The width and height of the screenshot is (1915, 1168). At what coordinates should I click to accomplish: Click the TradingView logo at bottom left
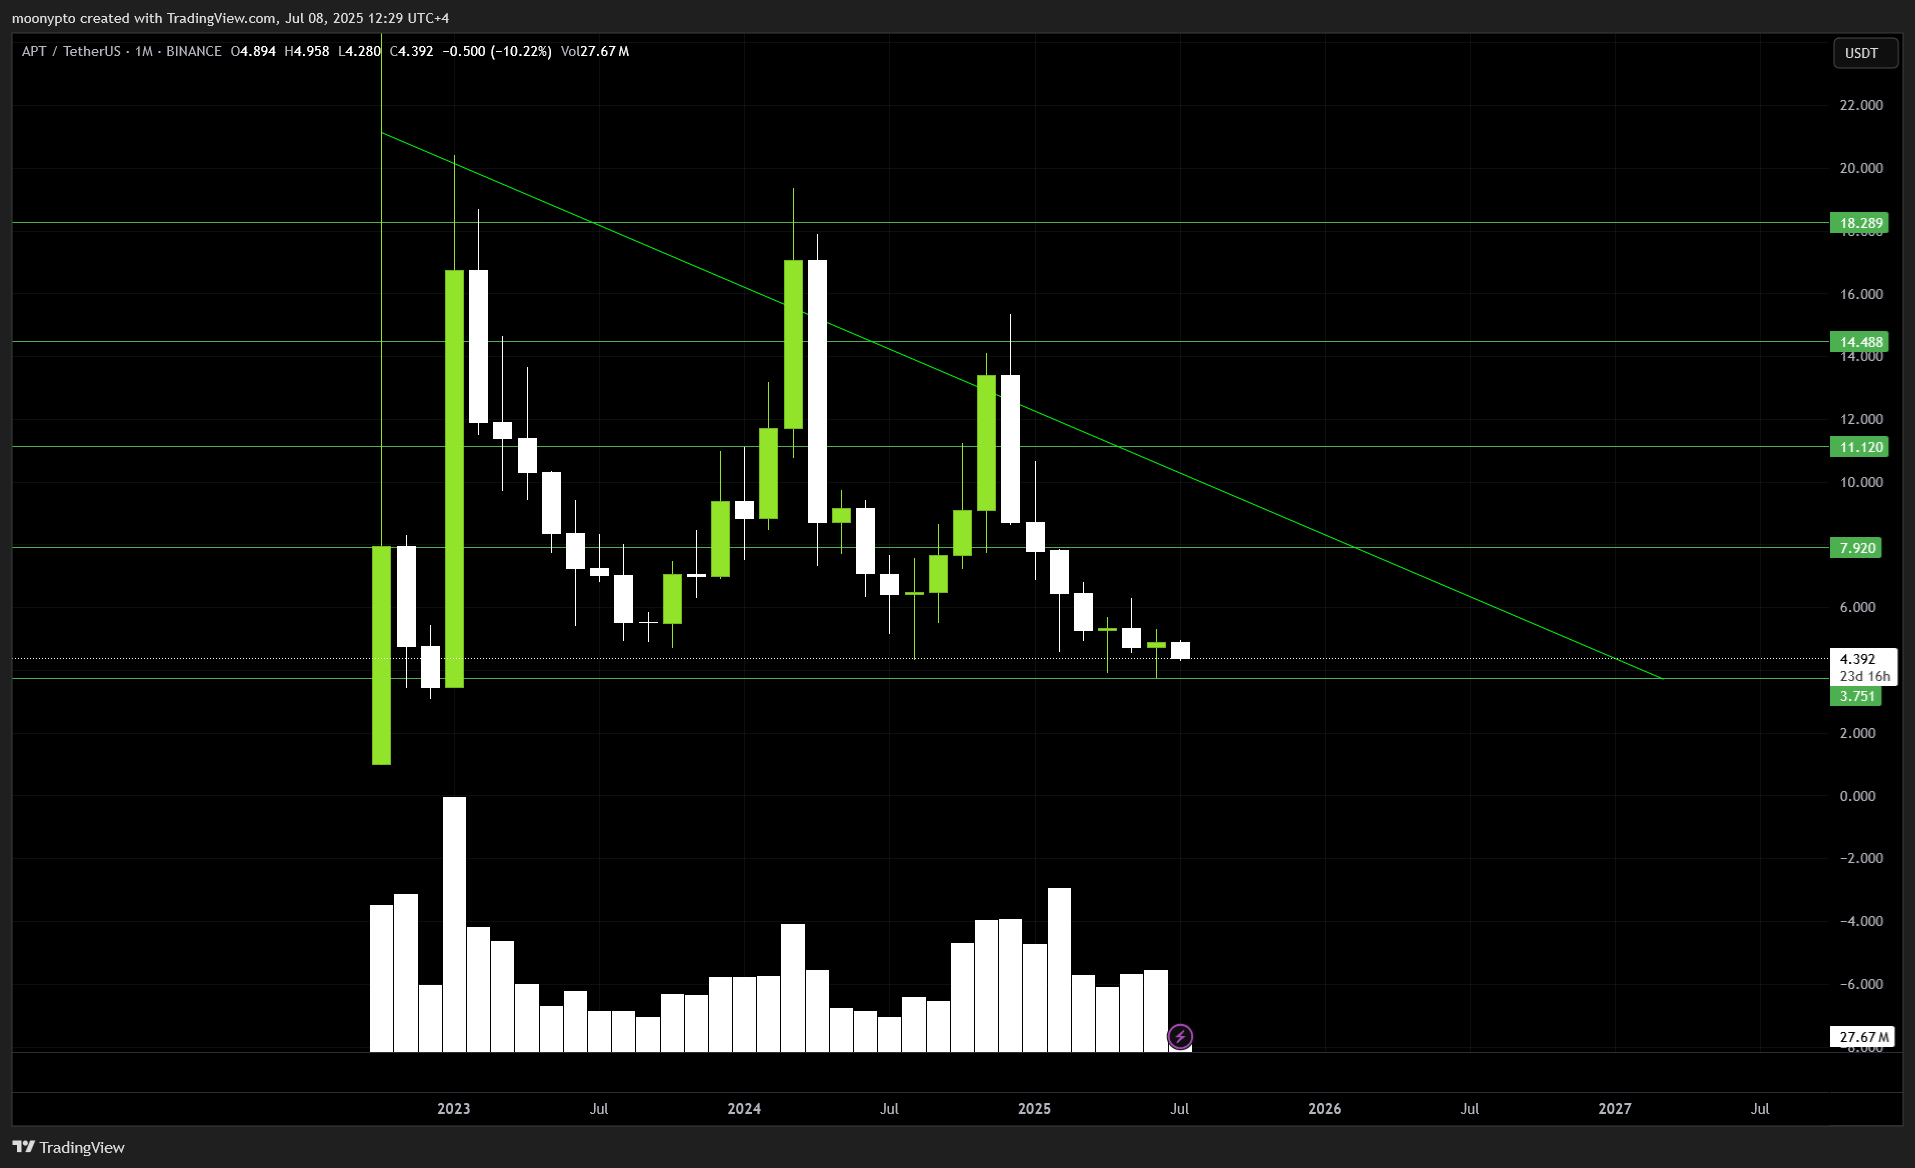pyautogui.click(x=69, y=1147)
